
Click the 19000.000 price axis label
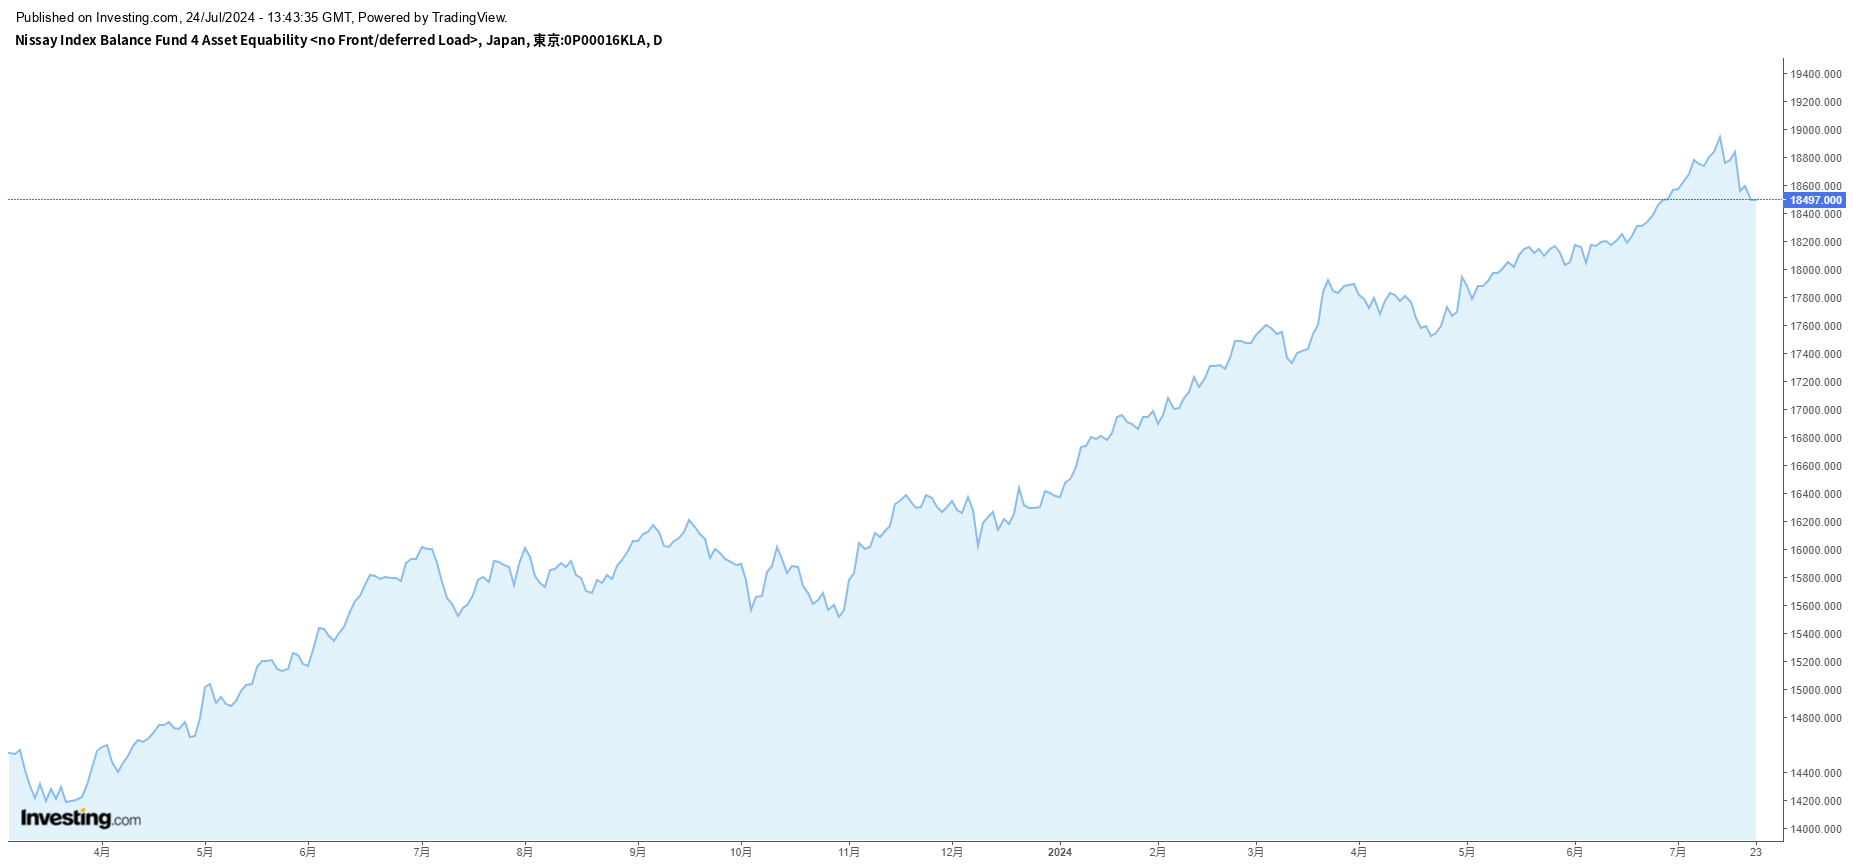[x=1816, y=130]
